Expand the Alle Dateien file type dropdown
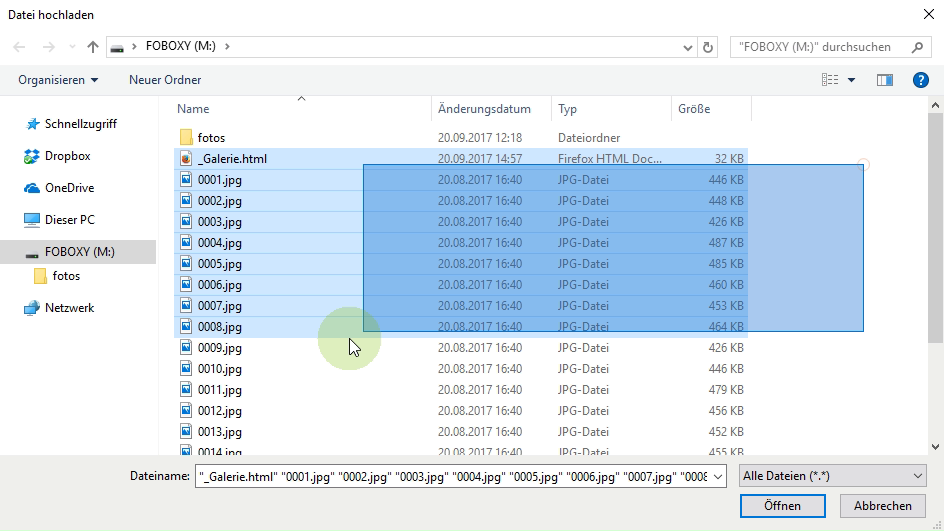 click(917, 477)
